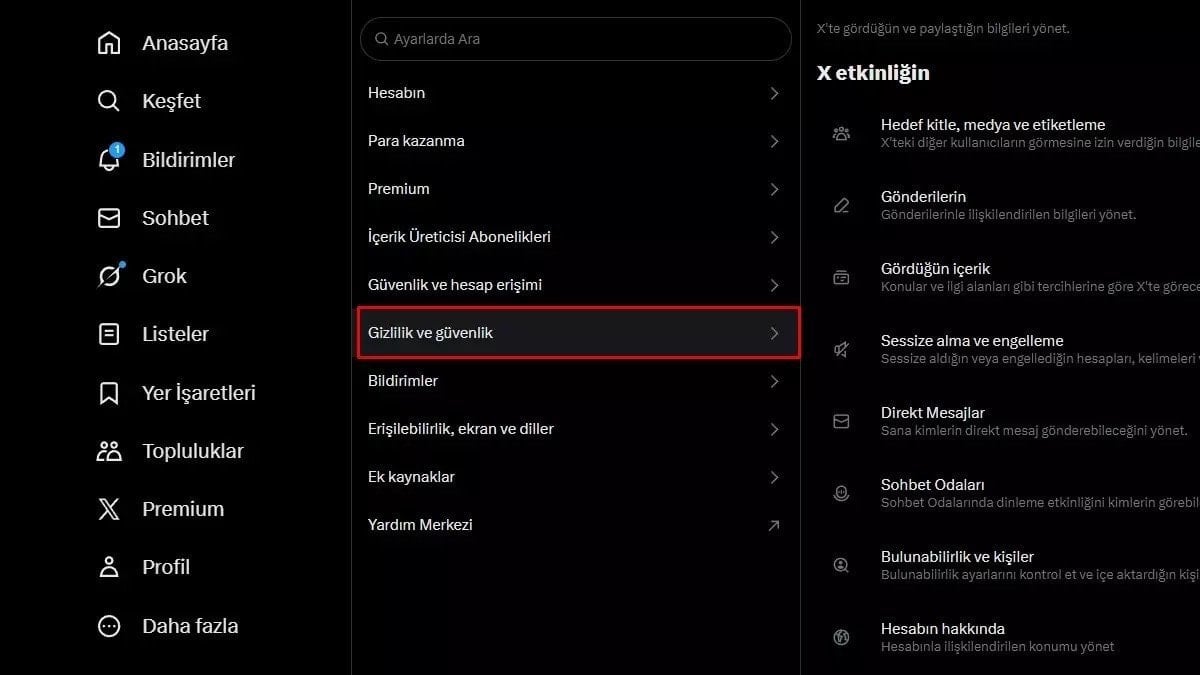The height and width of the screenshot is (675, 1200).
Task: Select Erişilebilirlik, ekran ve diller
Action: (x=461, y=429)
